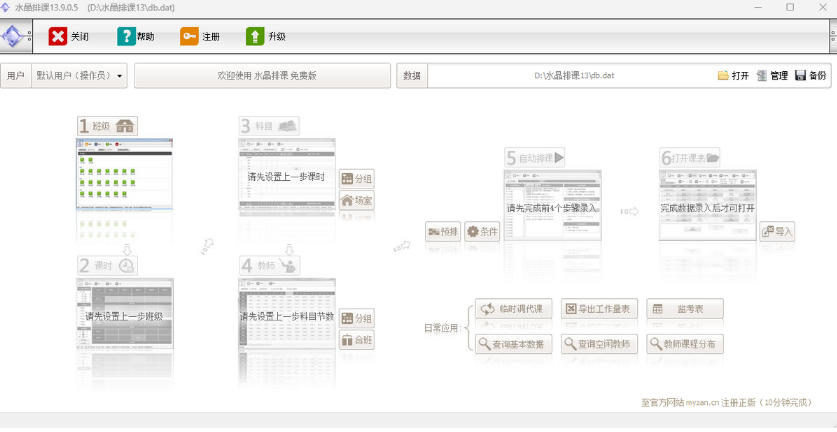Click the green 升级 upgrade arrow icon
This screenshot has height=432, width=837.
coord(255,36)
